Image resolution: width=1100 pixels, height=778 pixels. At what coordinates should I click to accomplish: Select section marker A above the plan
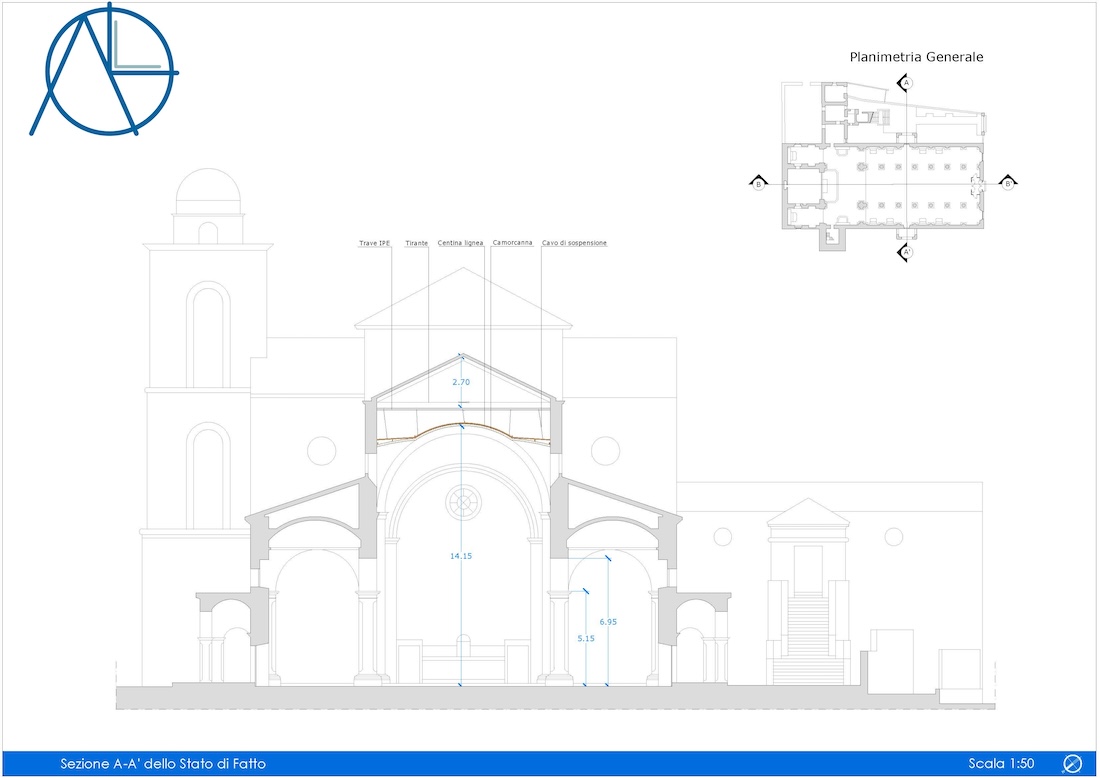coord(907,81)
